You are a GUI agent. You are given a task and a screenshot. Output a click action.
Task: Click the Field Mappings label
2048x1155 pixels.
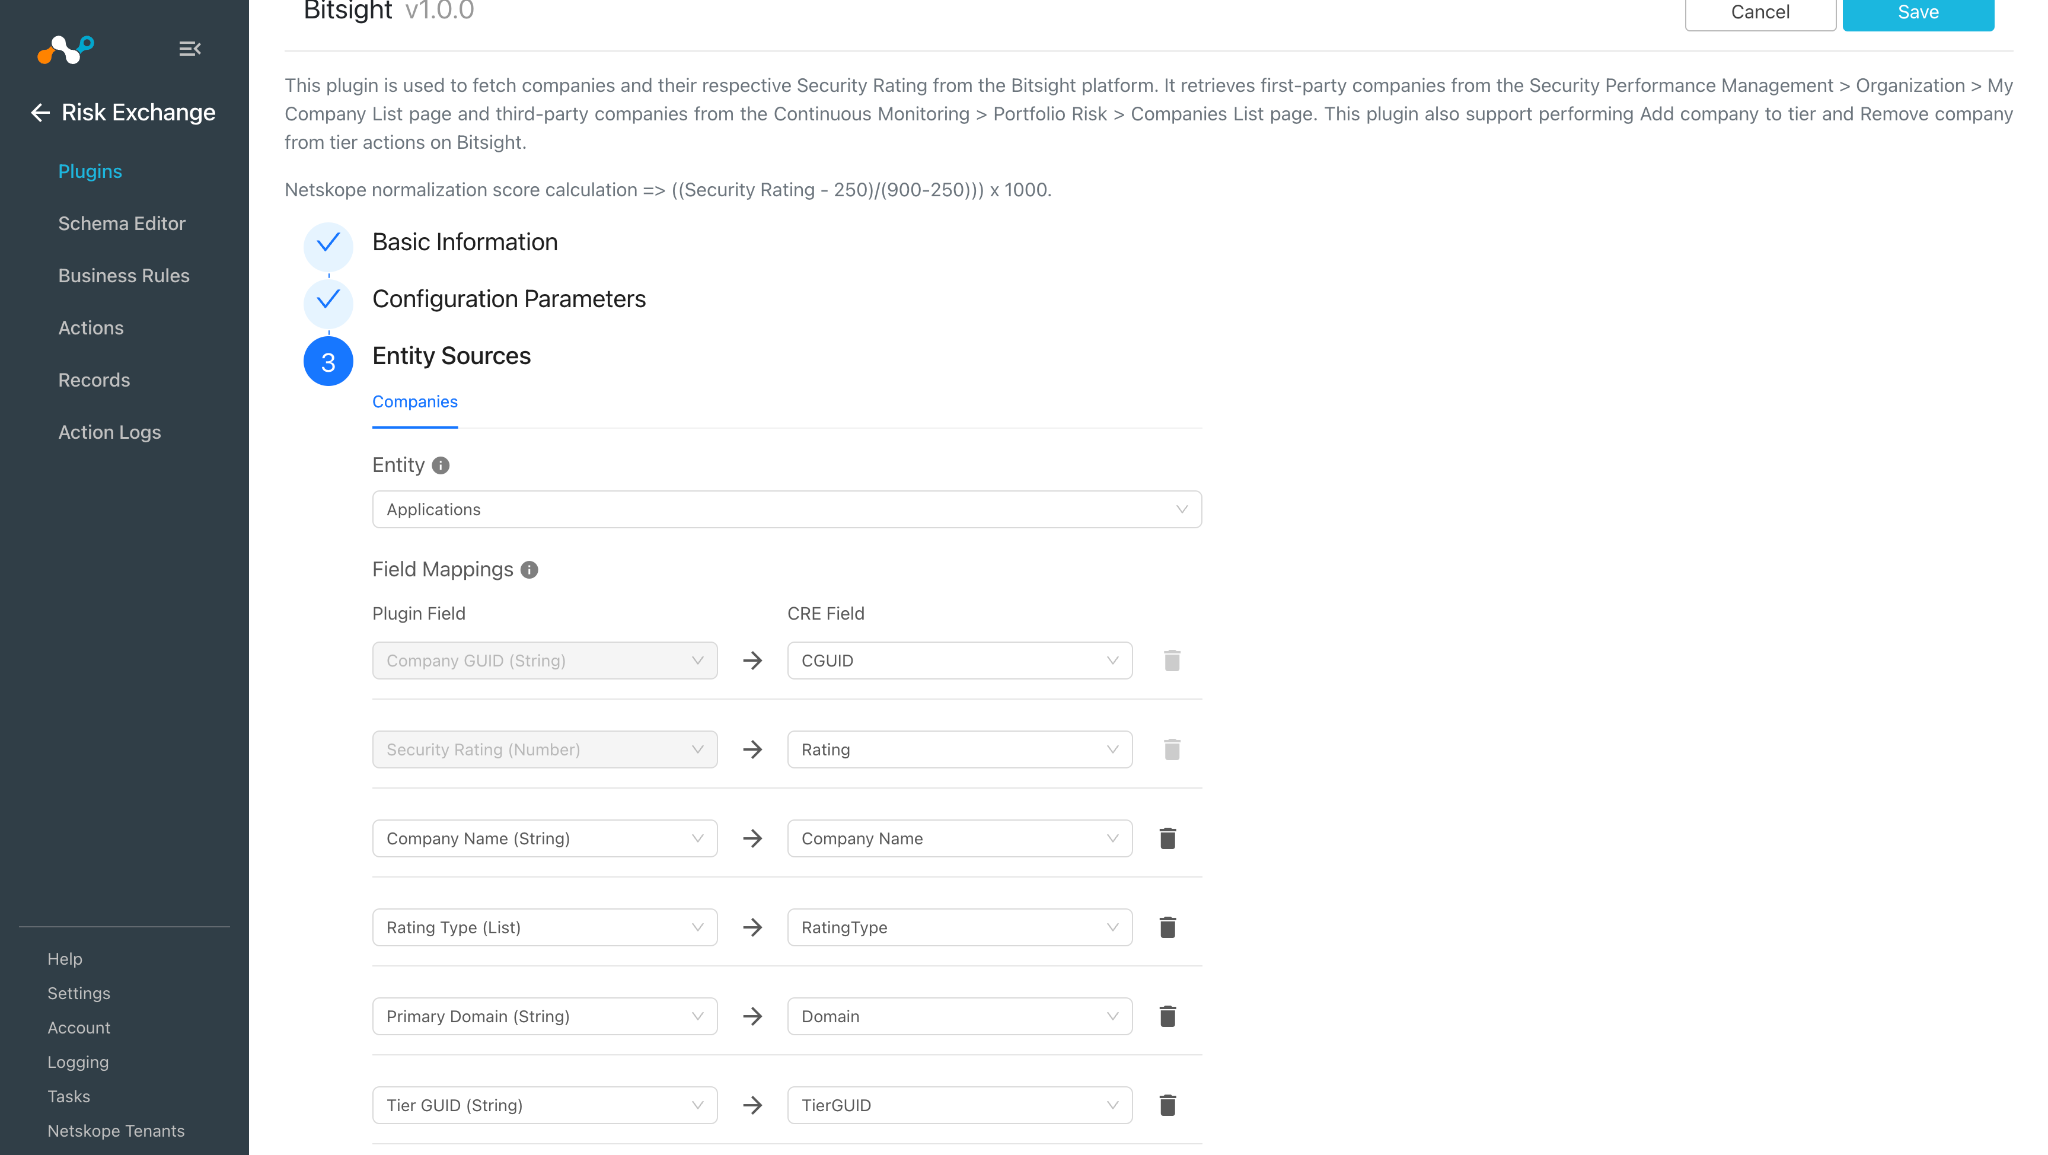[443, 570]
